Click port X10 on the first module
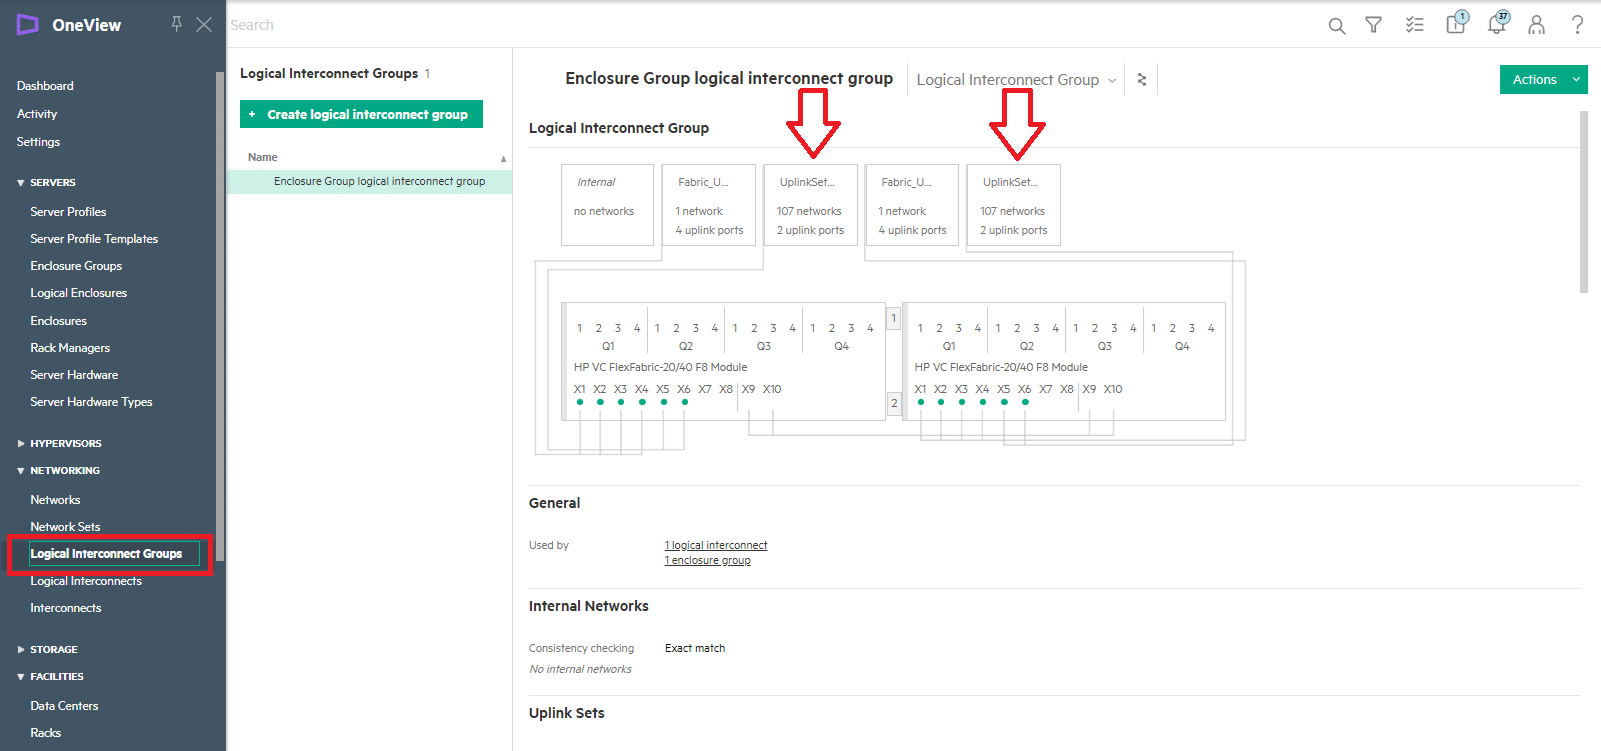Image resolution: width=1601 pixels, height=751 pixels. click(x=772, y=389)
